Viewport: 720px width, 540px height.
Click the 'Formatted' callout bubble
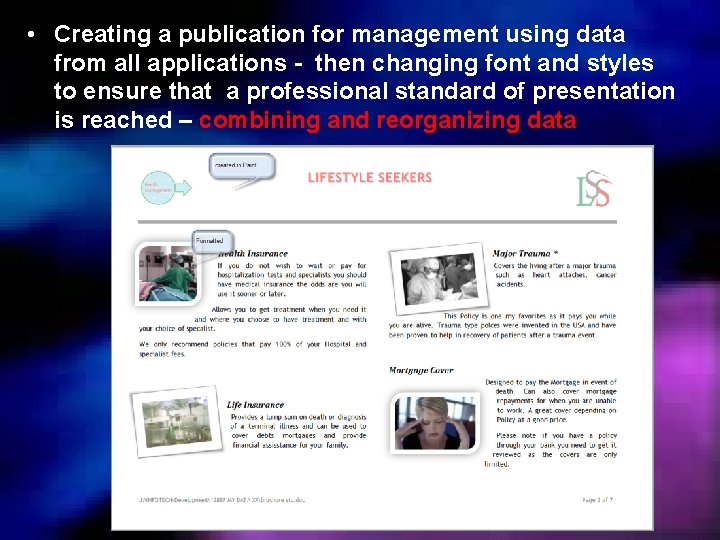click(x=213, y=241)
